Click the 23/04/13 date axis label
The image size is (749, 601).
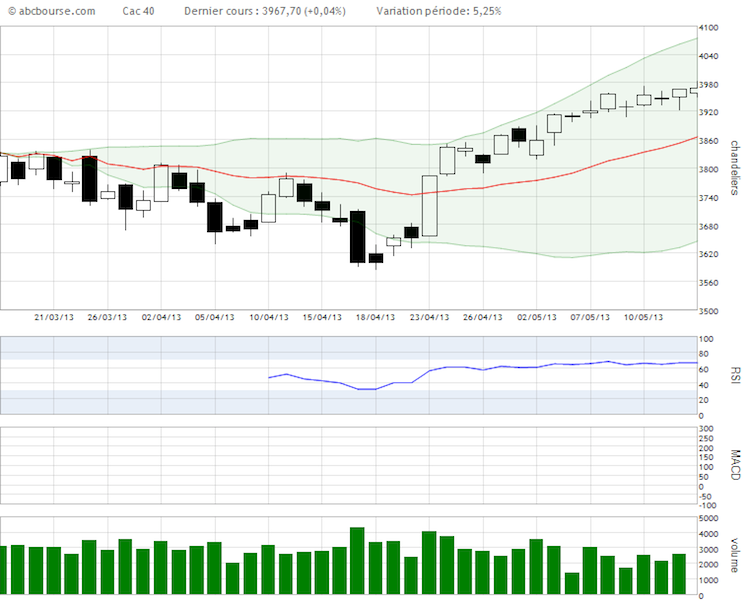point(429,317)
